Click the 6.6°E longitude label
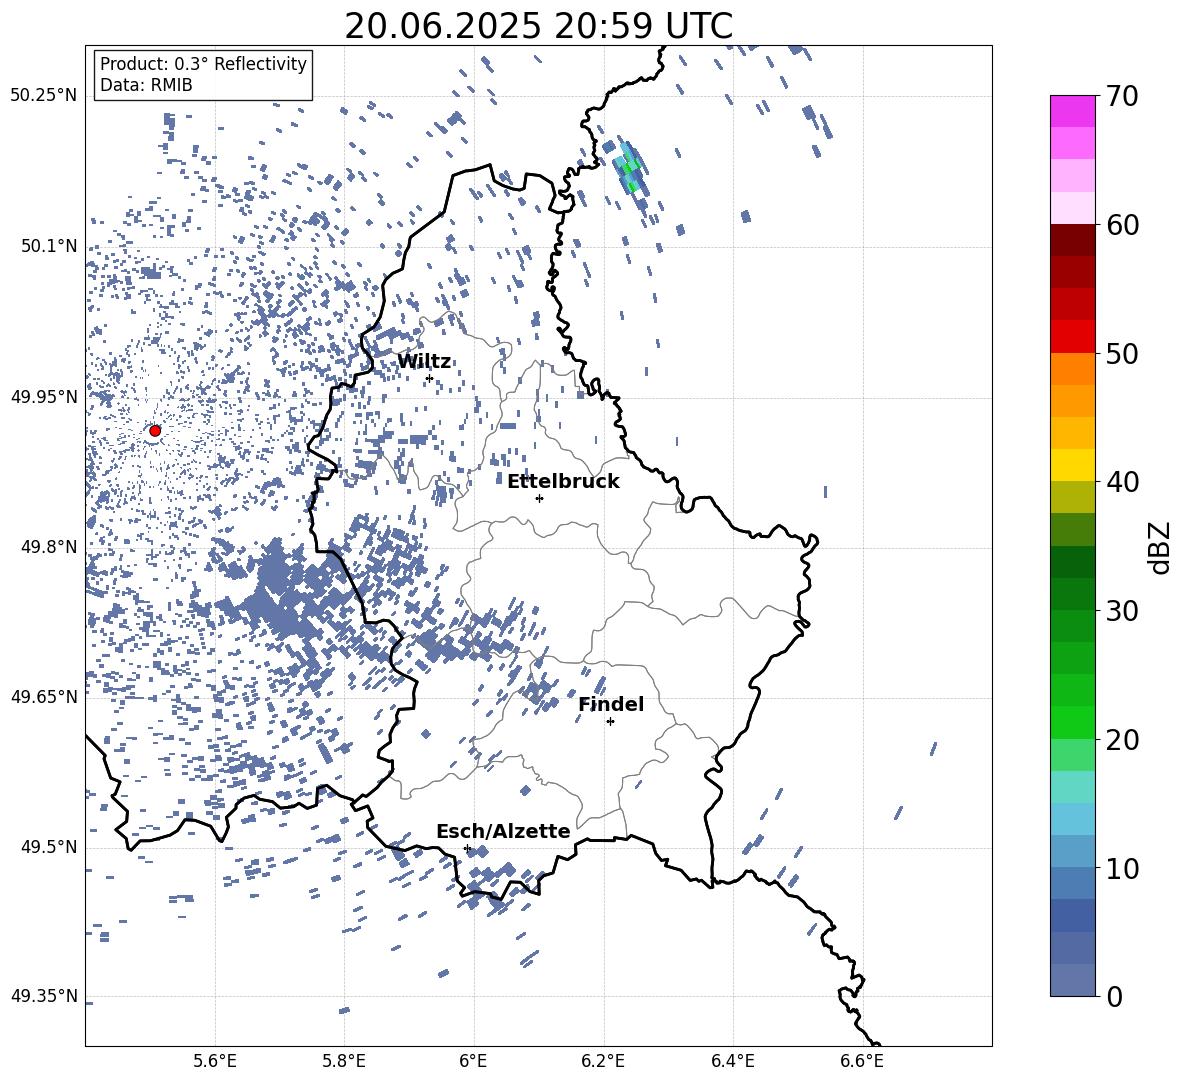This screenshot has width=1184, height=1081. 862,1062
